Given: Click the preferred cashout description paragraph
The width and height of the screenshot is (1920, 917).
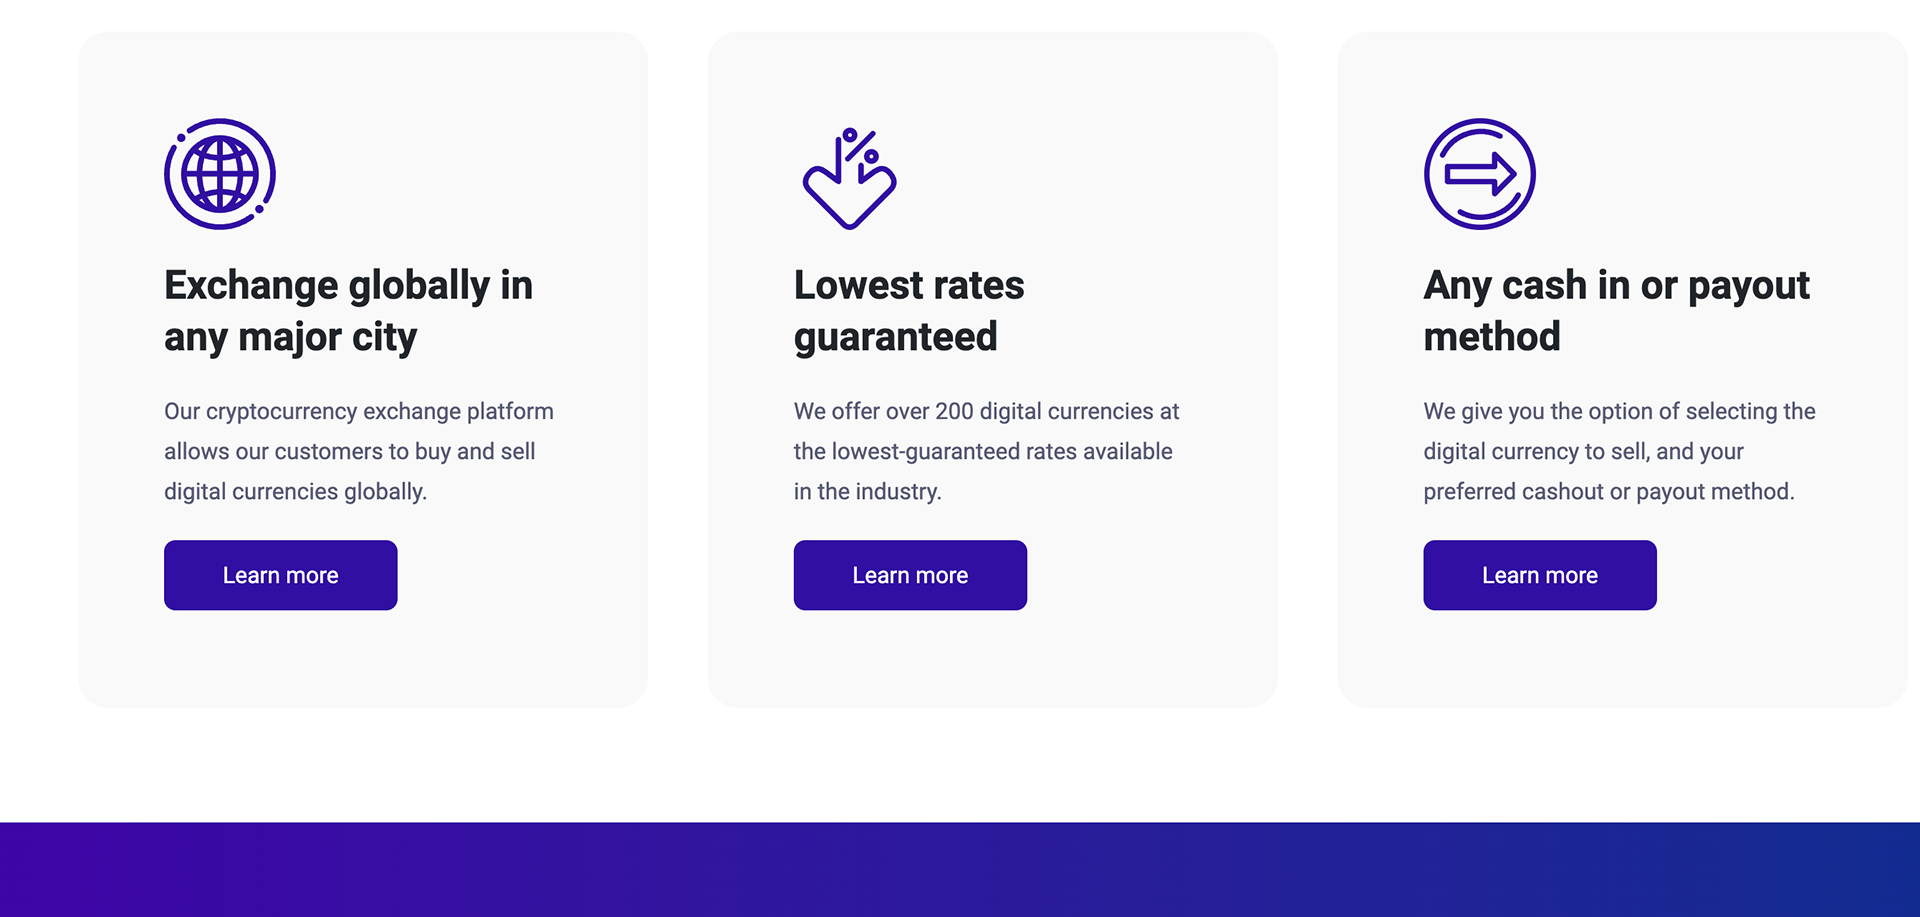Looking at the screenshot, I should (1620, 451).
